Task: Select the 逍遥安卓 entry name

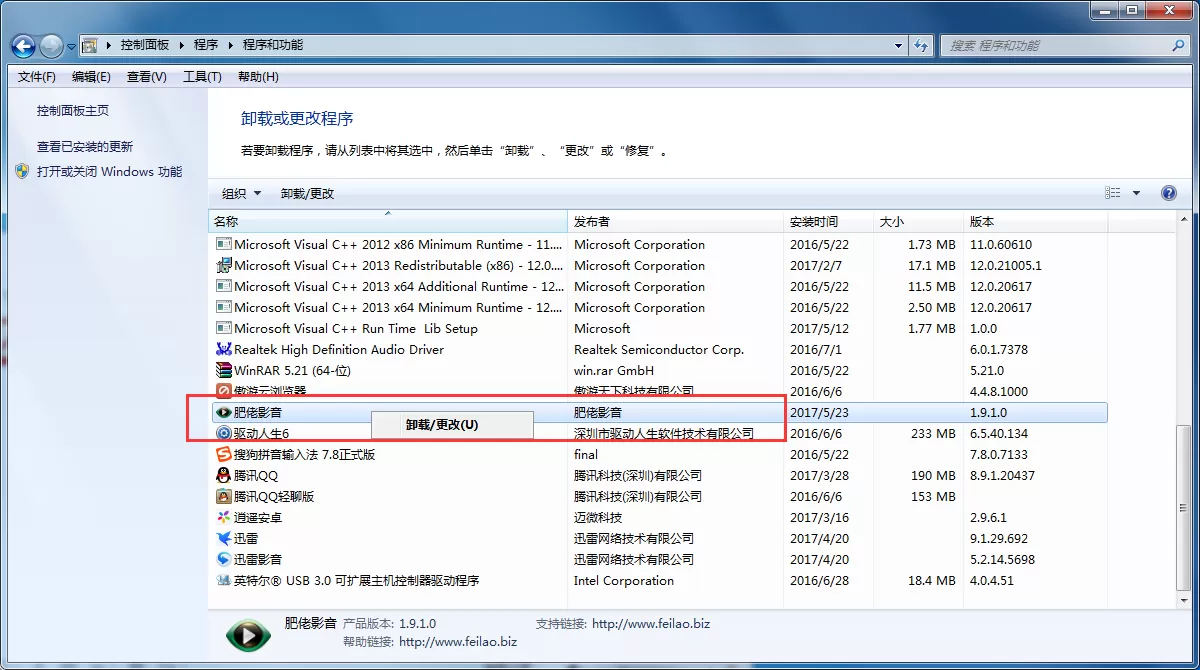Action: (258, 518)
